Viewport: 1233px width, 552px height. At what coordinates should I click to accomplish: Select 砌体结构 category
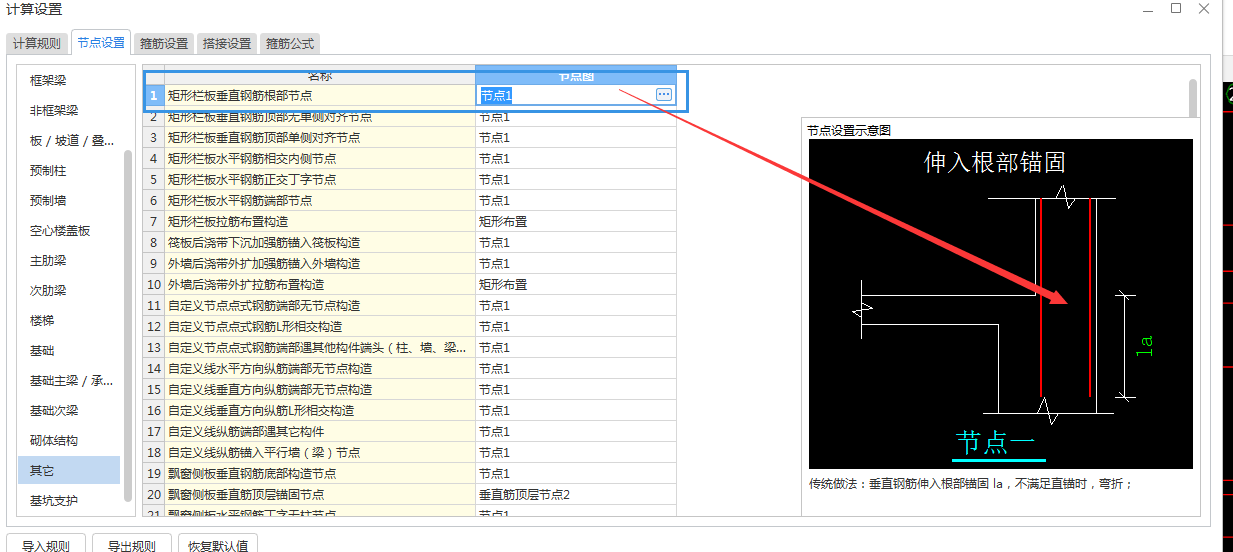point(54,440)
